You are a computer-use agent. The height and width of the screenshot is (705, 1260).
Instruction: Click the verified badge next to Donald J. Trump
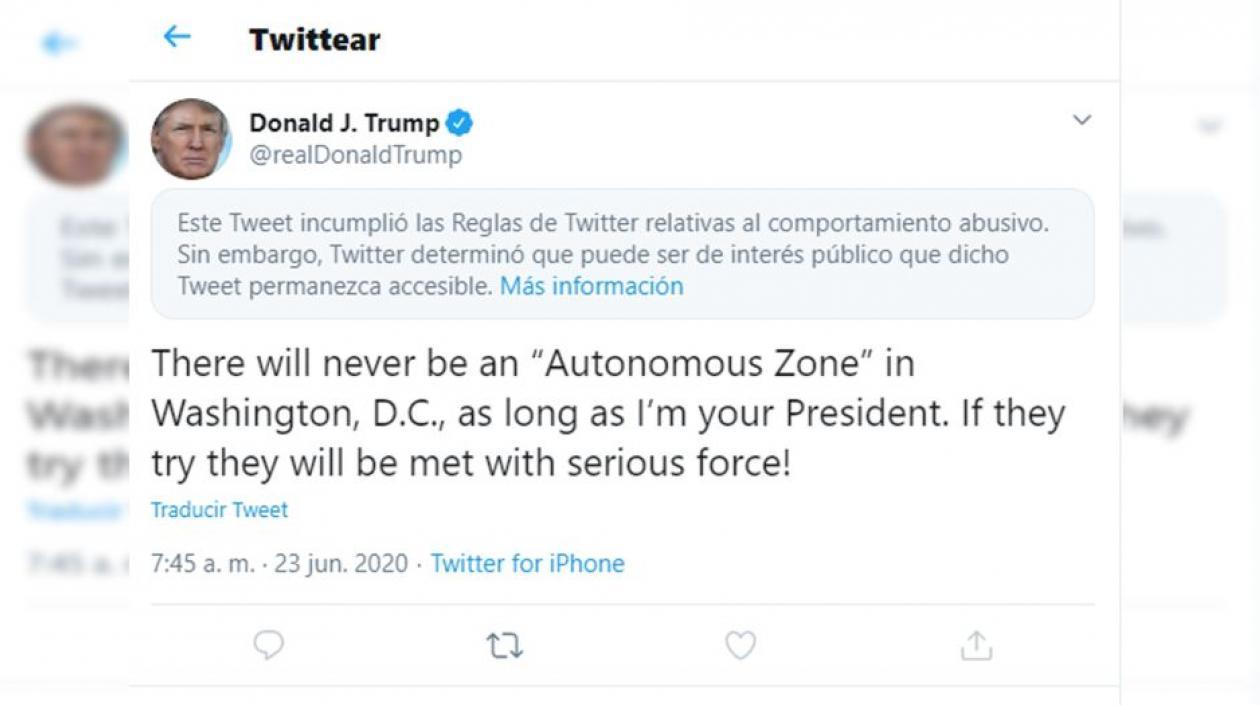coord(460,122)
